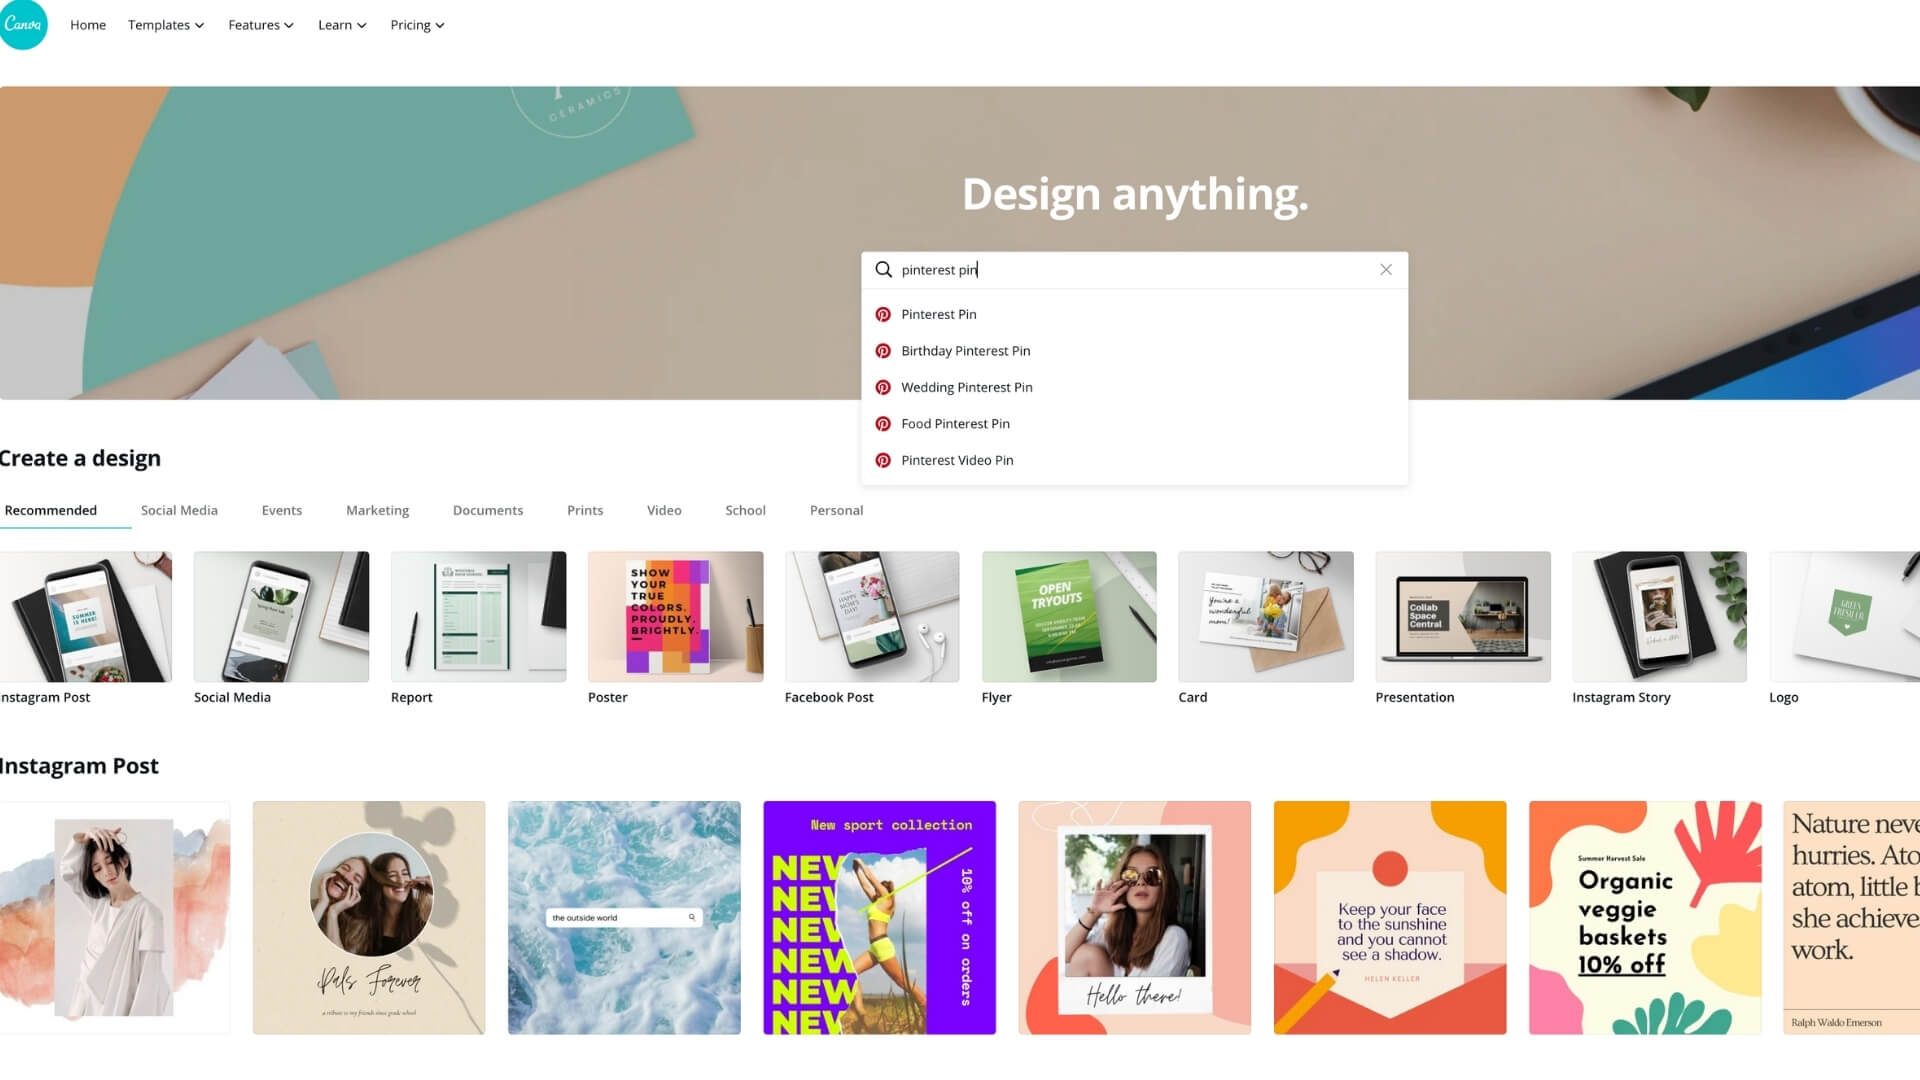The image size is (1920, 1080).
Task: Select the Video tab
Action: (664, 510)
